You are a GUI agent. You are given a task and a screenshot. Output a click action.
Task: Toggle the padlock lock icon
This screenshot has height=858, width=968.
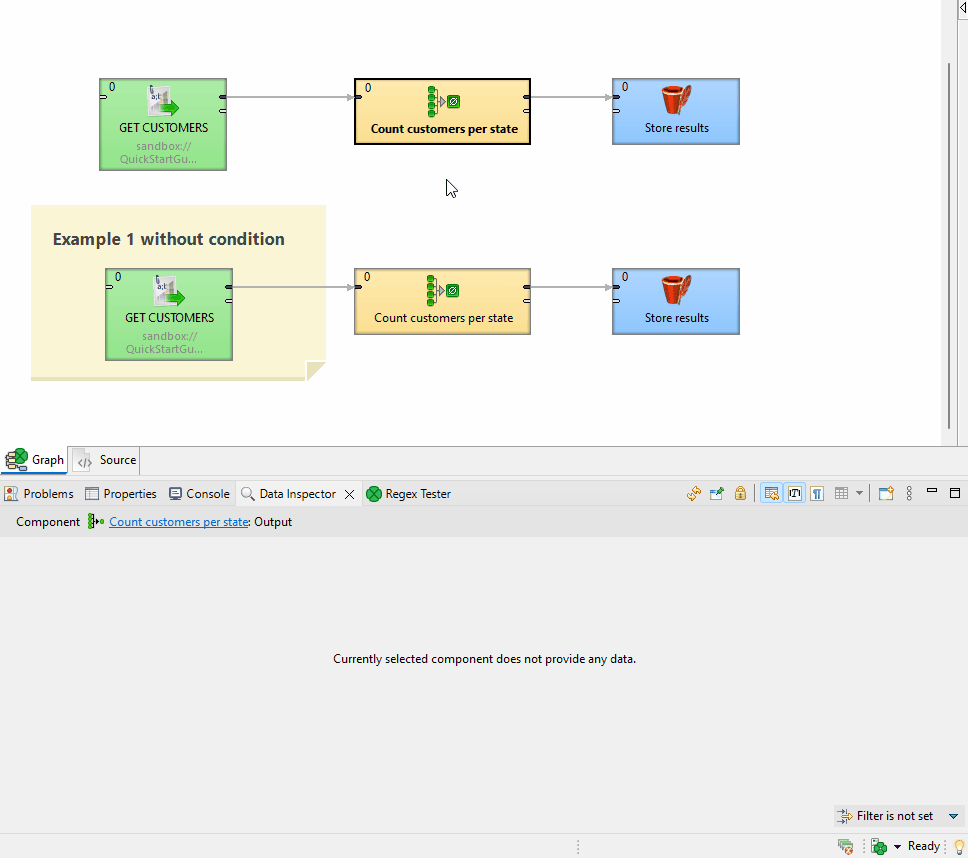pyautogui.click(x=740, y=494)
